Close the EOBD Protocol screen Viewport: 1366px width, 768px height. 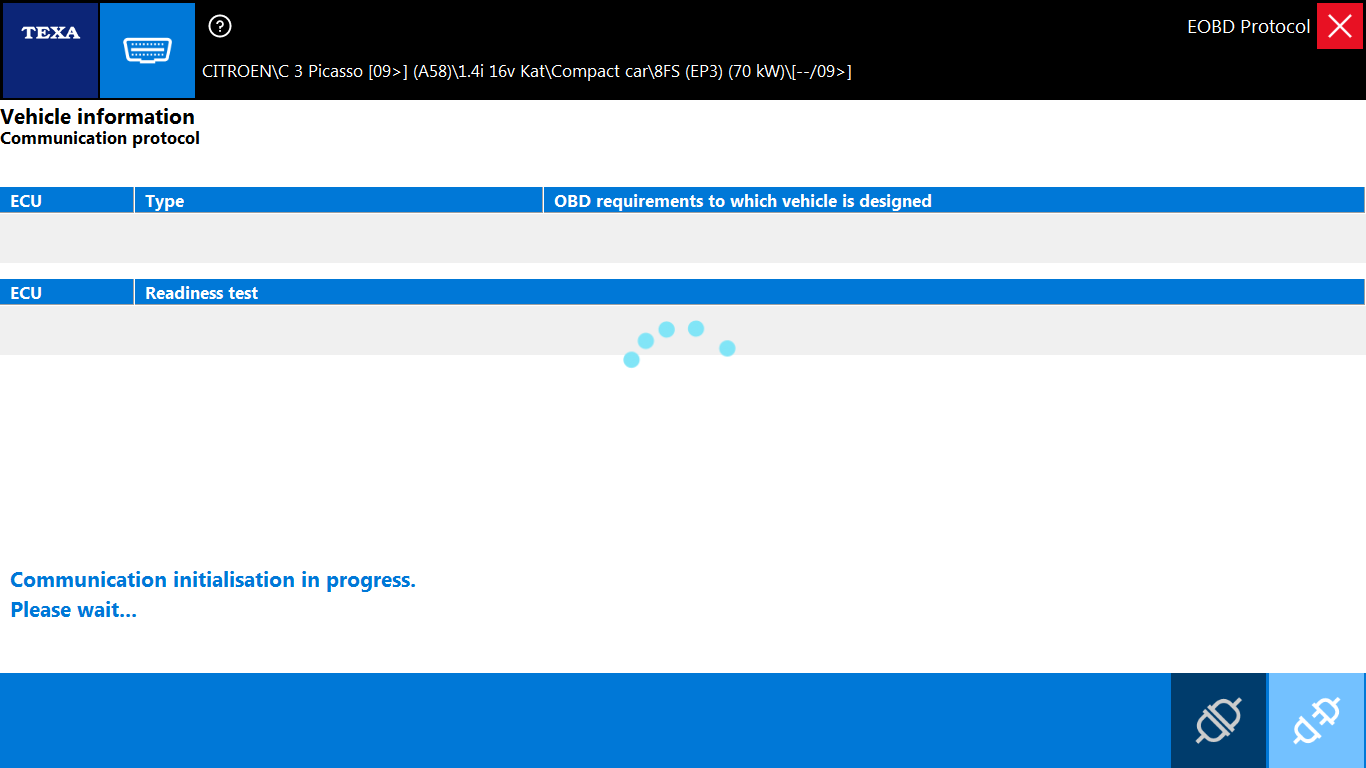1340,26
